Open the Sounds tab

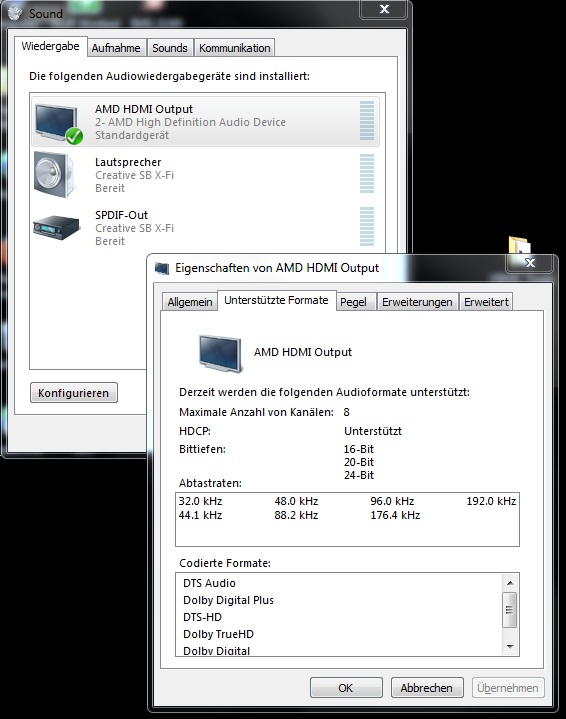click(x=170, y=48)
